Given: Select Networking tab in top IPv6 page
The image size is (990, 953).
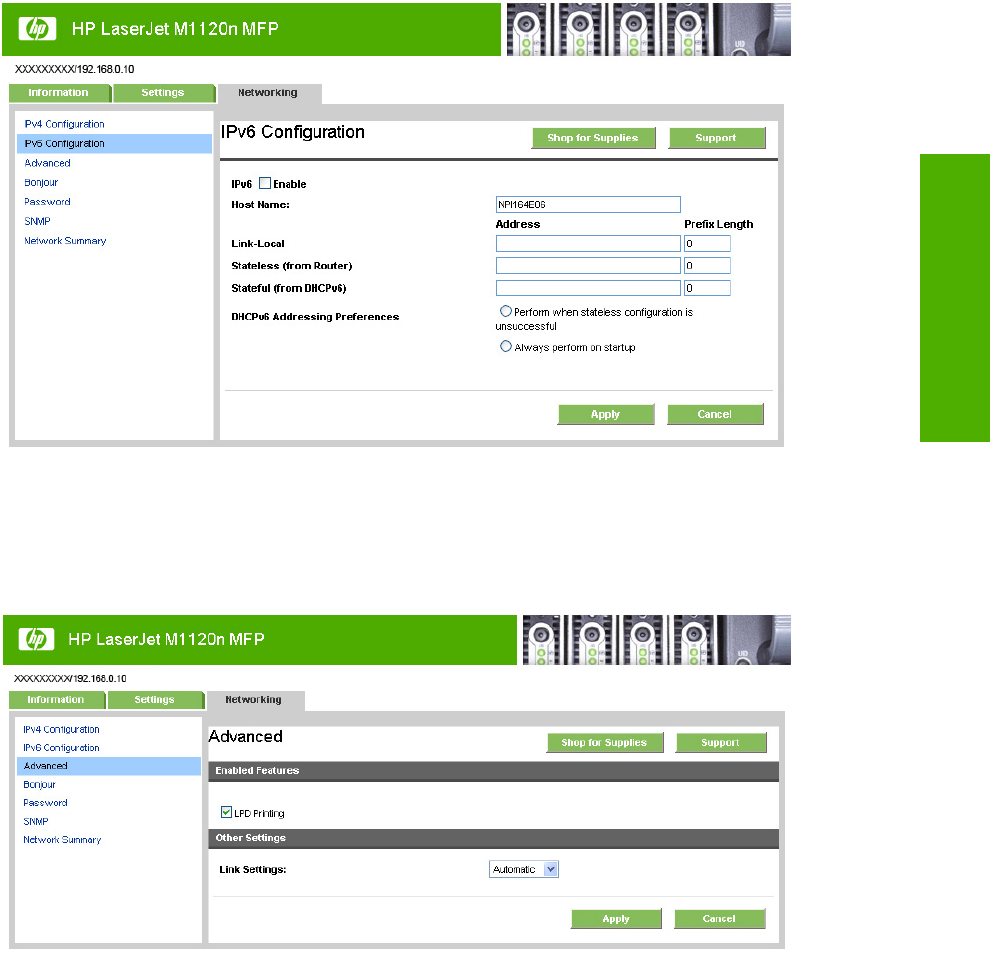Looking at the screenshot, I should (x=269, y=93).
